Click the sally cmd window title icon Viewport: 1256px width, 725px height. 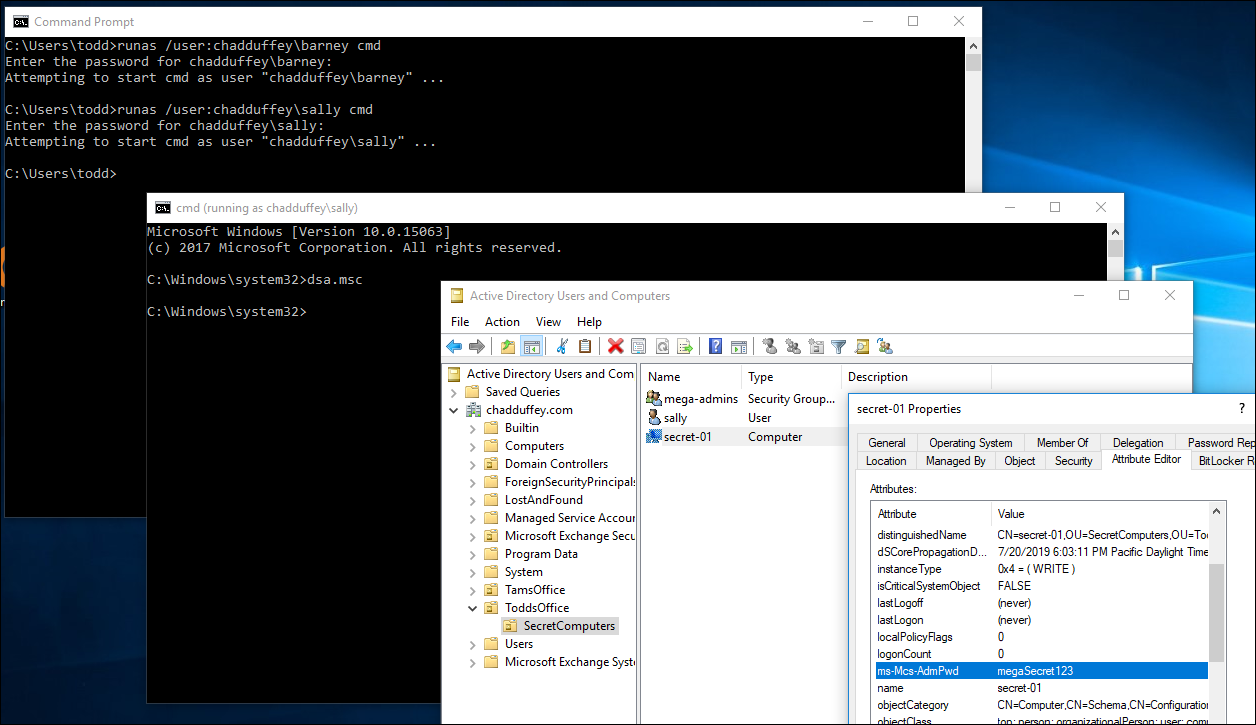coord(162,208)
